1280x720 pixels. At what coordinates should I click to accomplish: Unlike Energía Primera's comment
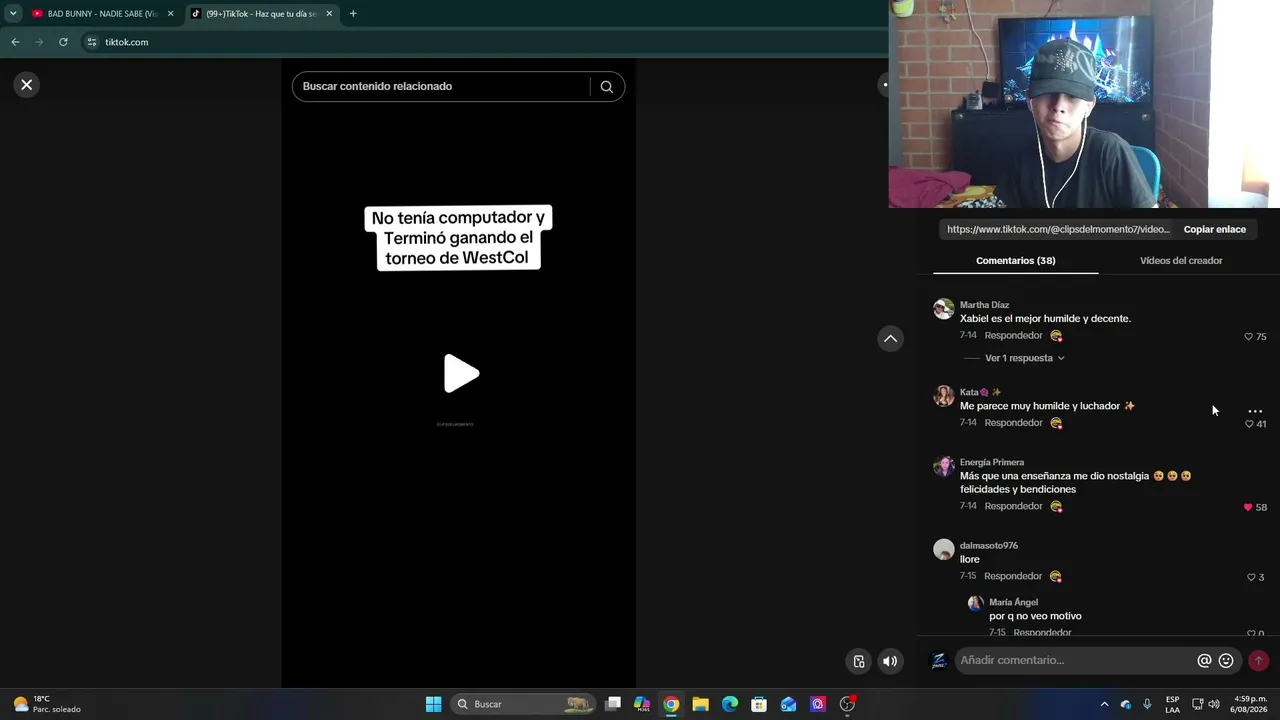(1248, 507)
